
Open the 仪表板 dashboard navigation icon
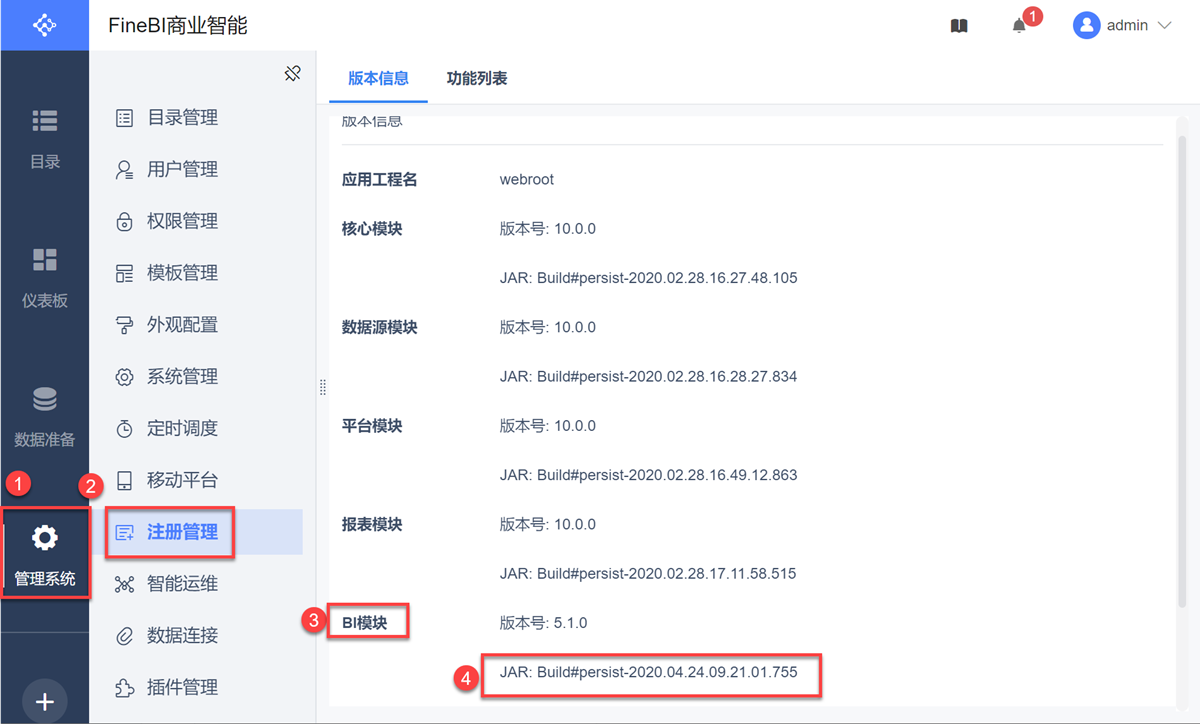click(x=44, y=260)
